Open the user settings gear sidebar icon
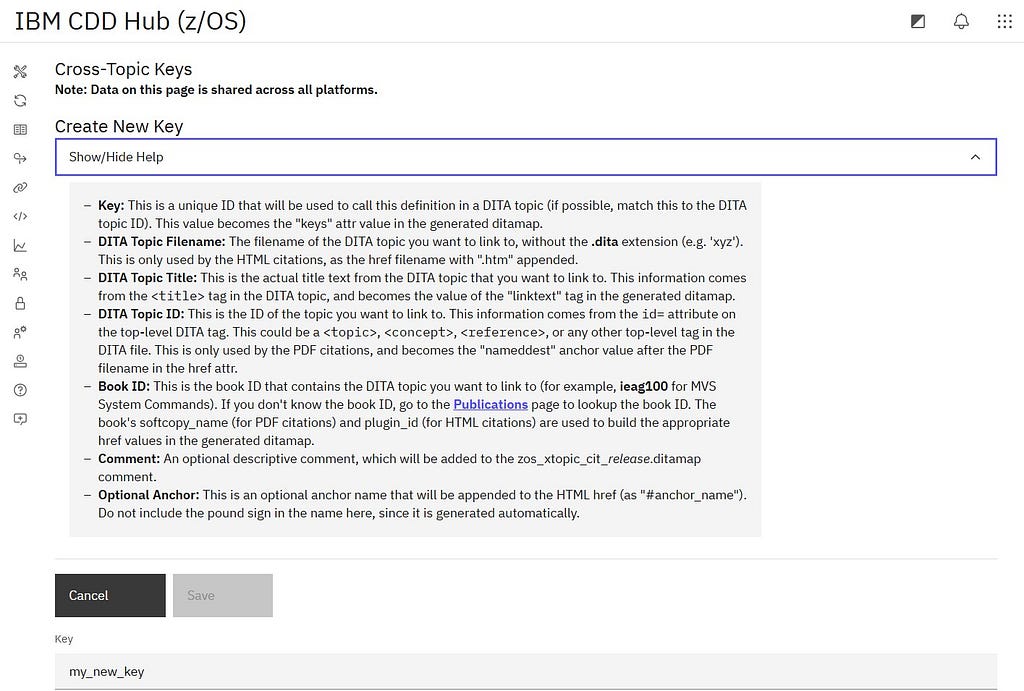The width and height of the screenshot is (1024, 691). [20, 332]
